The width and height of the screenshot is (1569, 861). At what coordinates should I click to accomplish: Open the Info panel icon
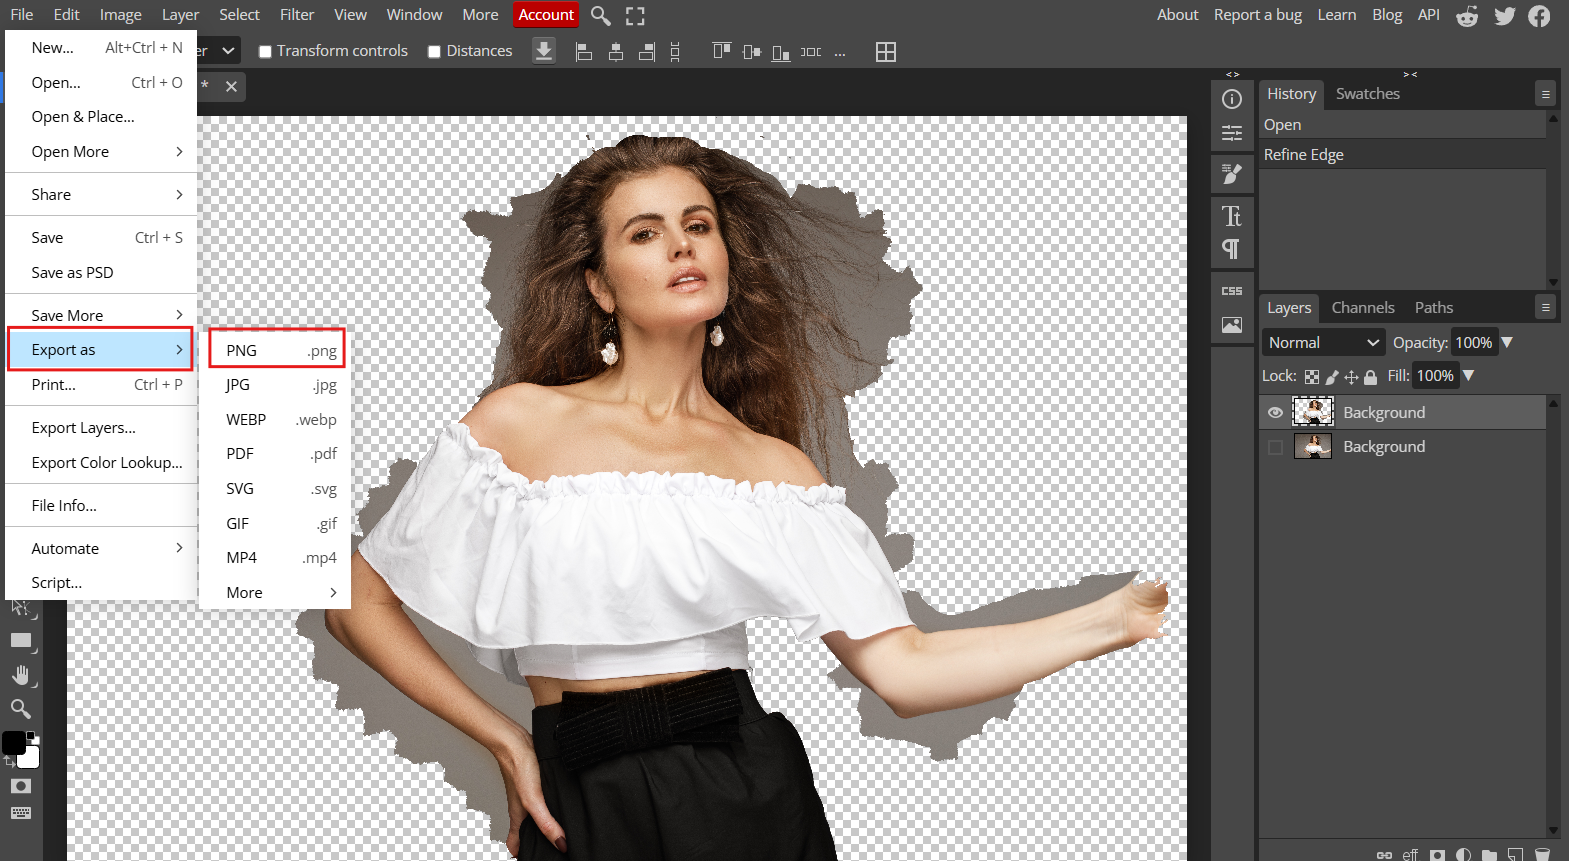coord(1232,99)
